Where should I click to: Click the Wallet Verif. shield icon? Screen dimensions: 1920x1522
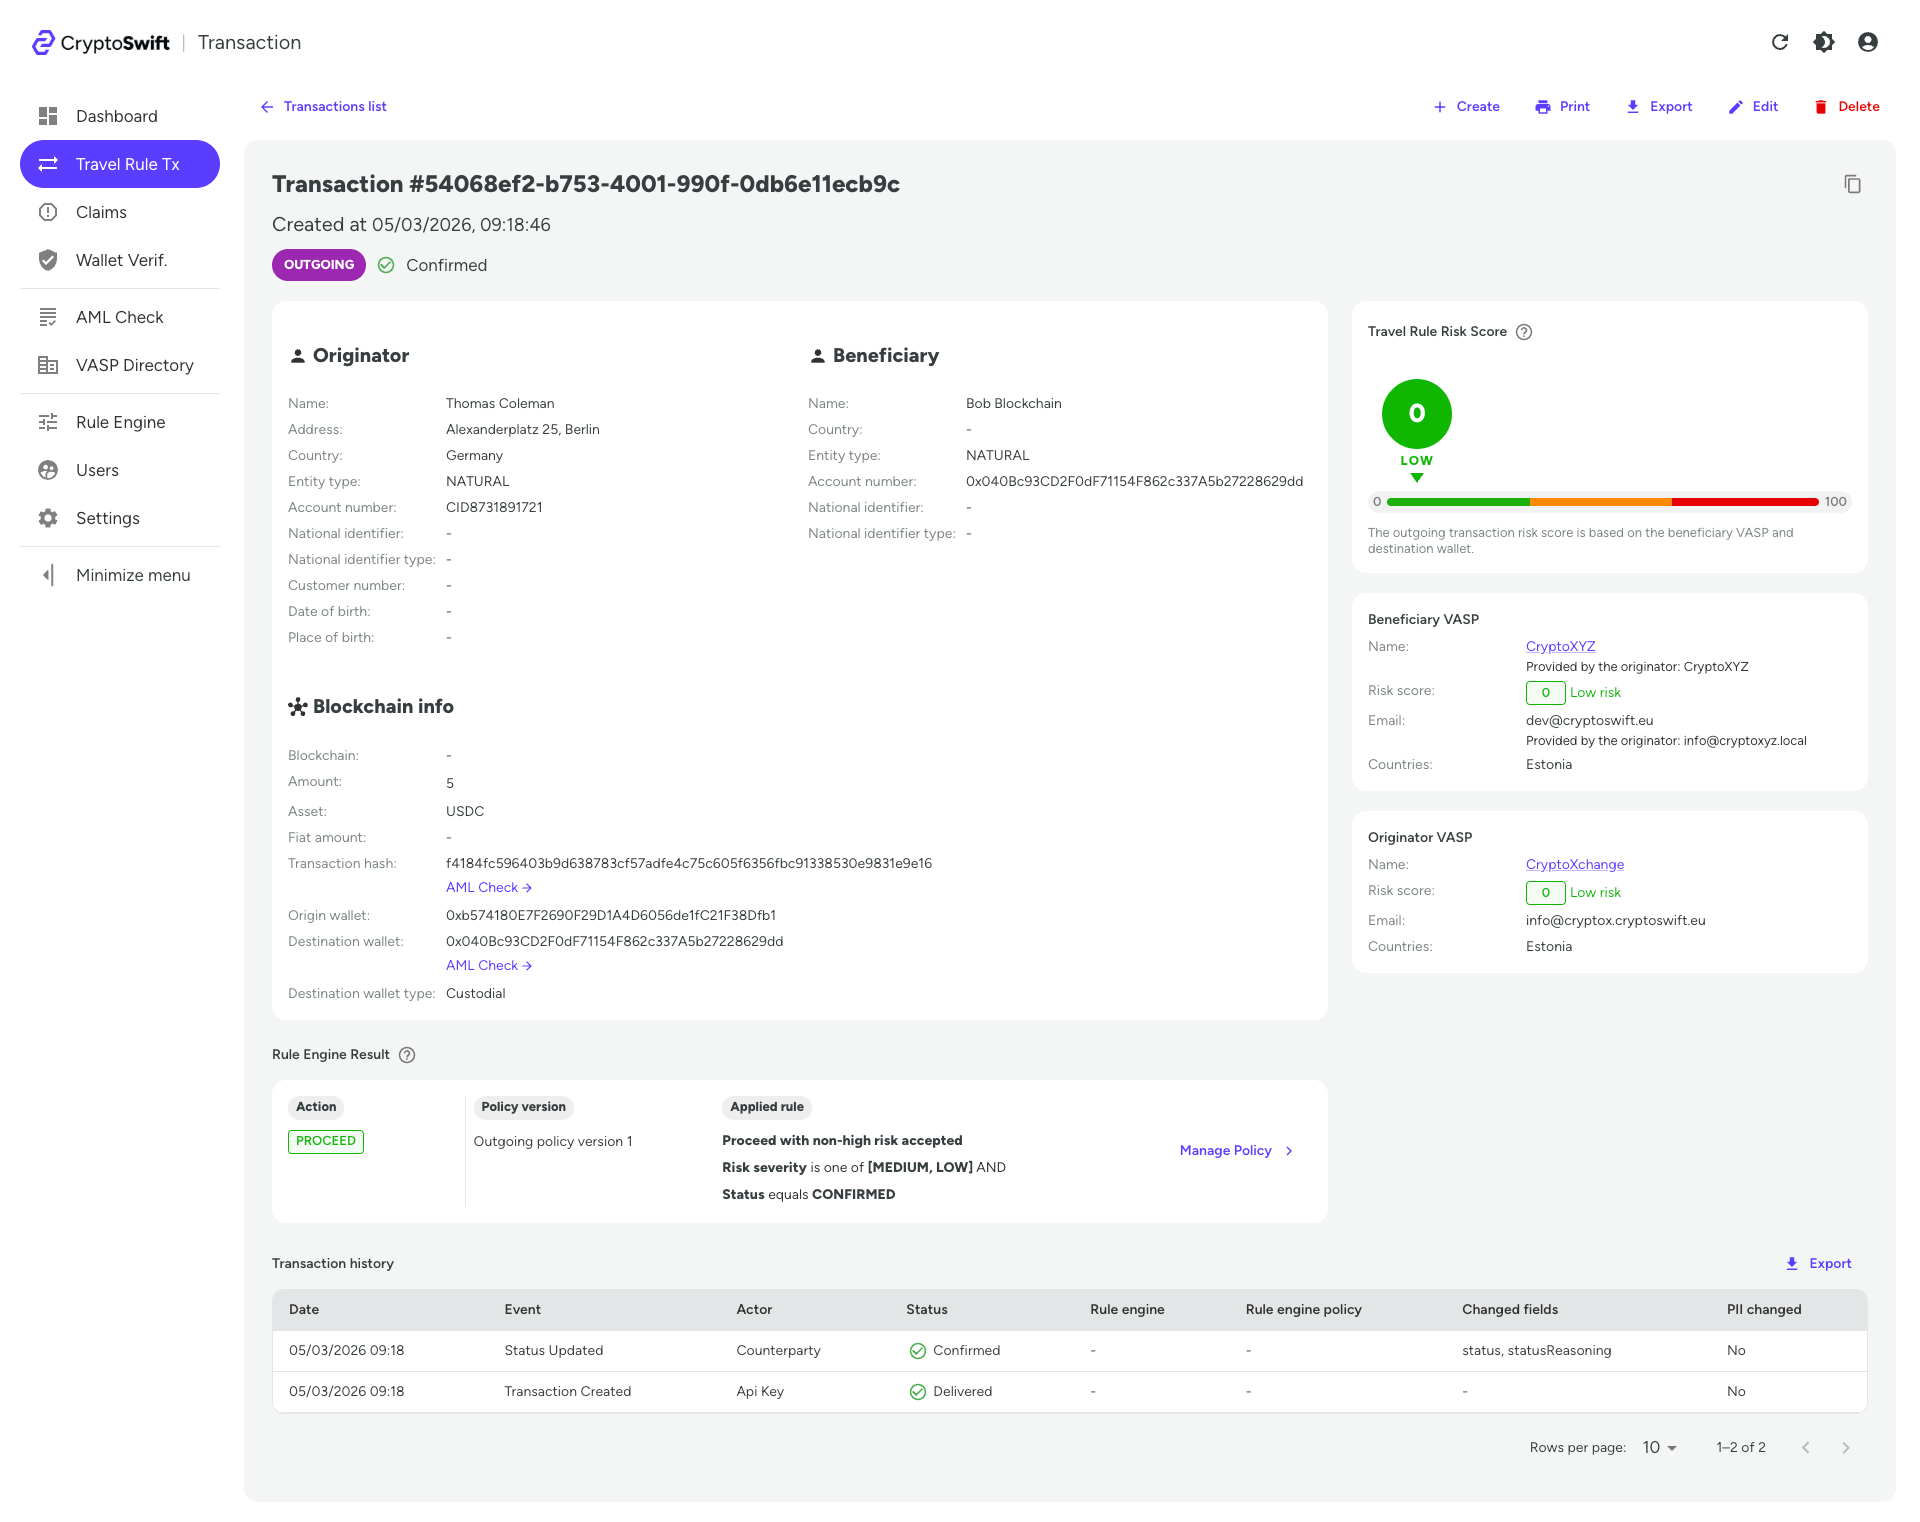pyautogui.click(x=48, y=259)
